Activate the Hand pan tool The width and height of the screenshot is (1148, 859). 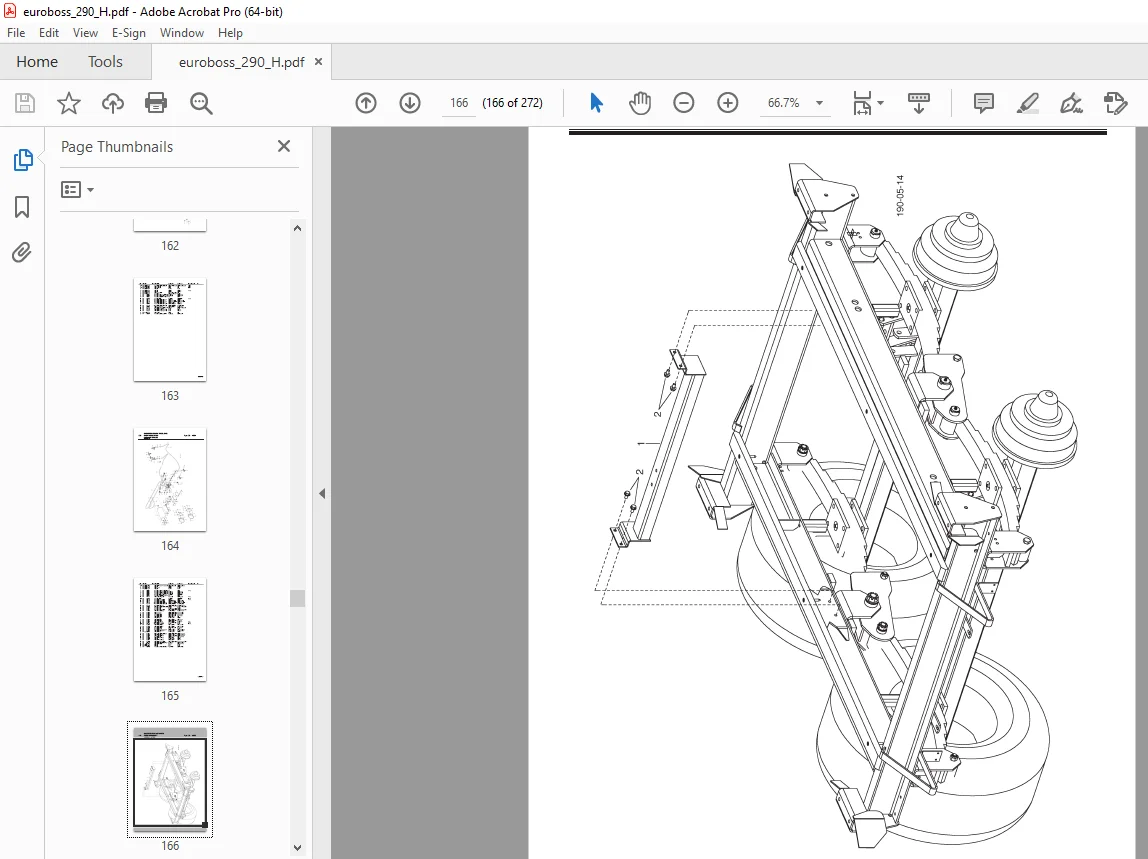640,103
